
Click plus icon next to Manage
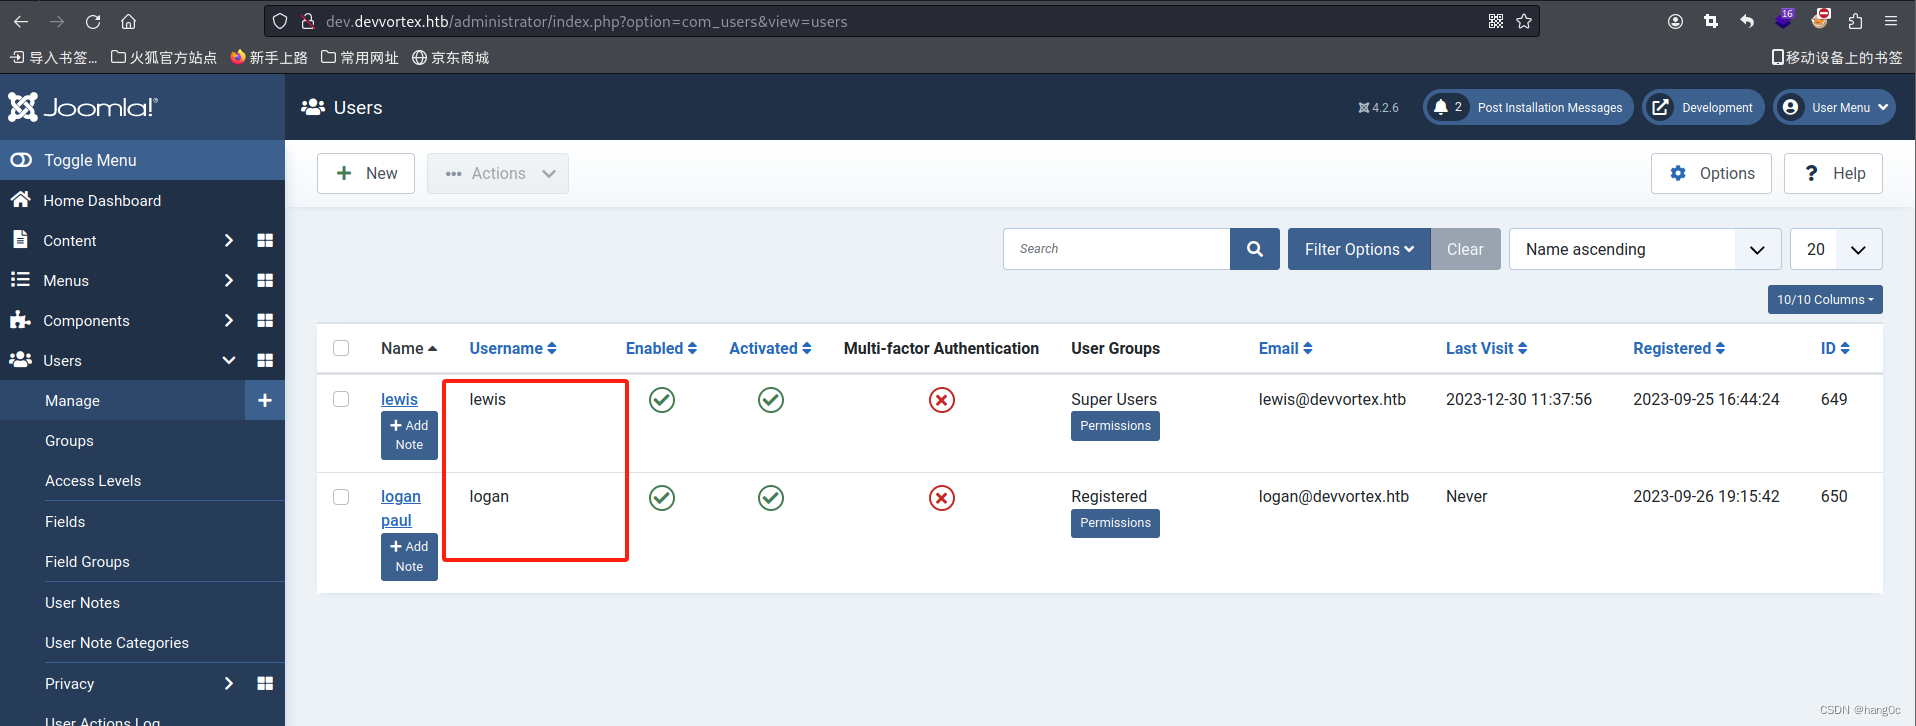coord(265,400)
